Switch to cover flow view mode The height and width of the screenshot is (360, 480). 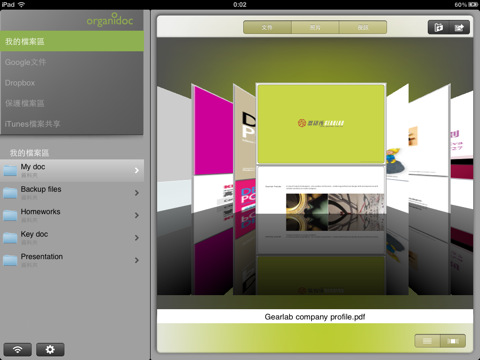[x=453, y=341]
